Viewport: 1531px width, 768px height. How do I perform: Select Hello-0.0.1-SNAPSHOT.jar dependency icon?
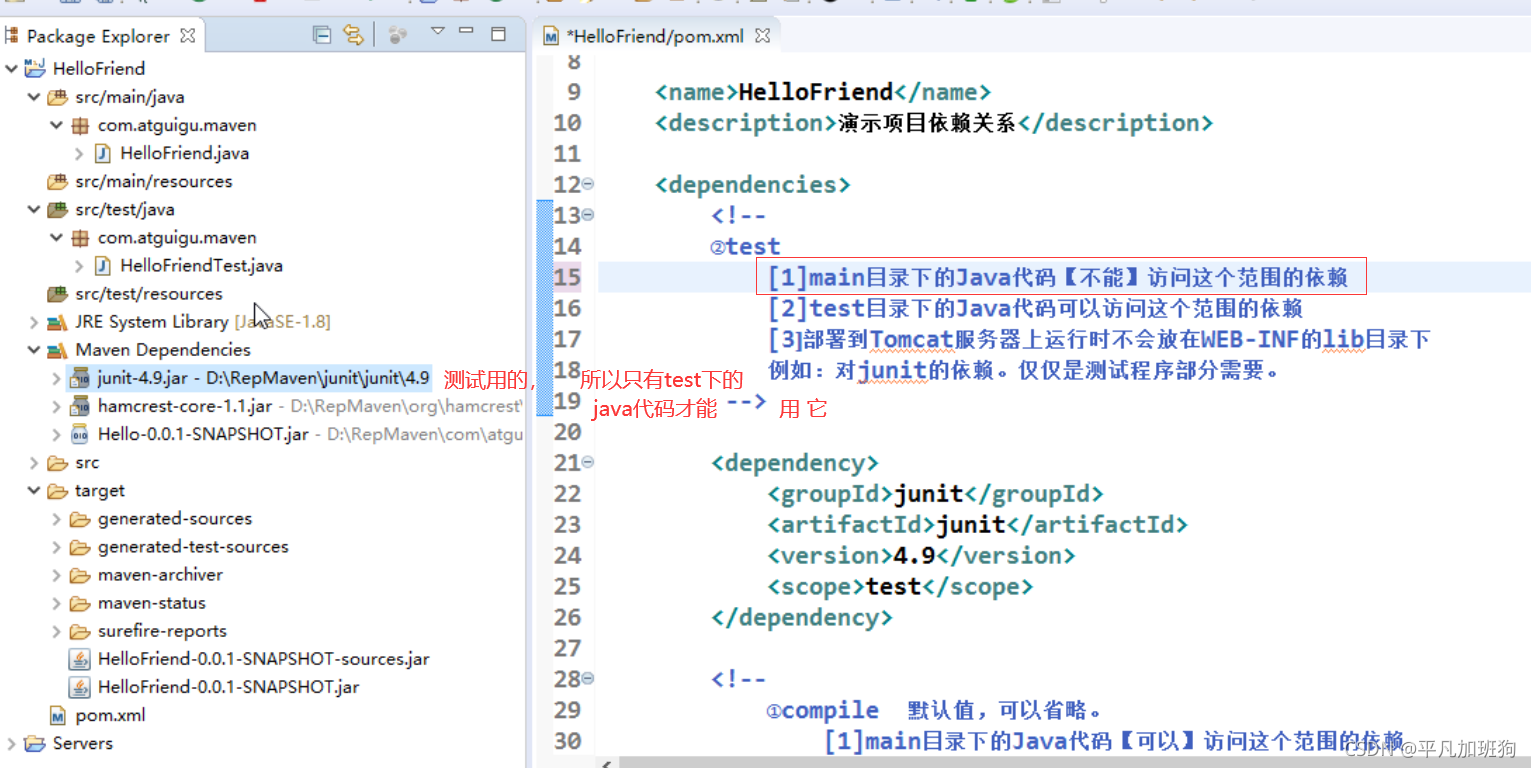(81, 434)
